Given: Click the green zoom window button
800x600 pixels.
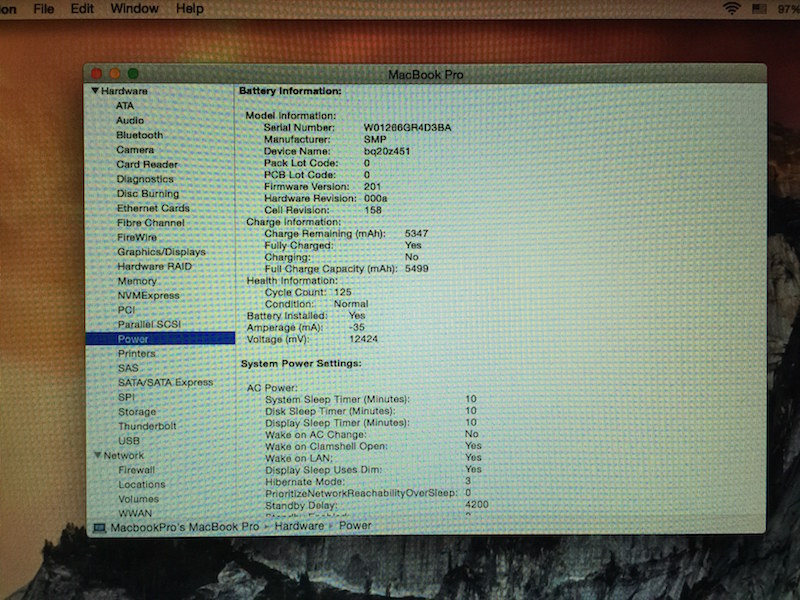Looking at the screenshot, I should [133, 73].
